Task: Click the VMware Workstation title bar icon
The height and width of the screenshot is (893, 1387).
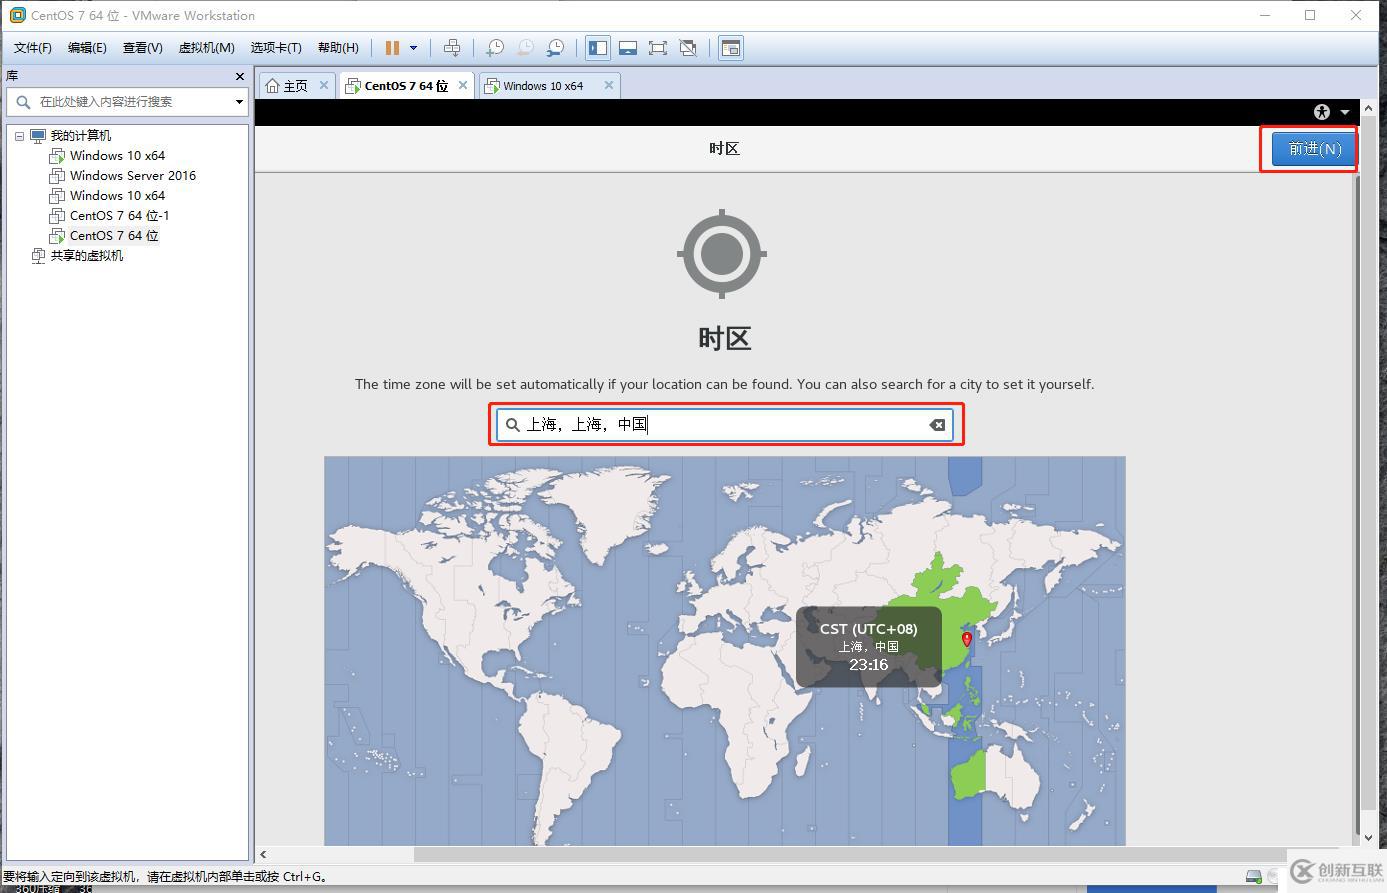Action: [x=17, y=15]
